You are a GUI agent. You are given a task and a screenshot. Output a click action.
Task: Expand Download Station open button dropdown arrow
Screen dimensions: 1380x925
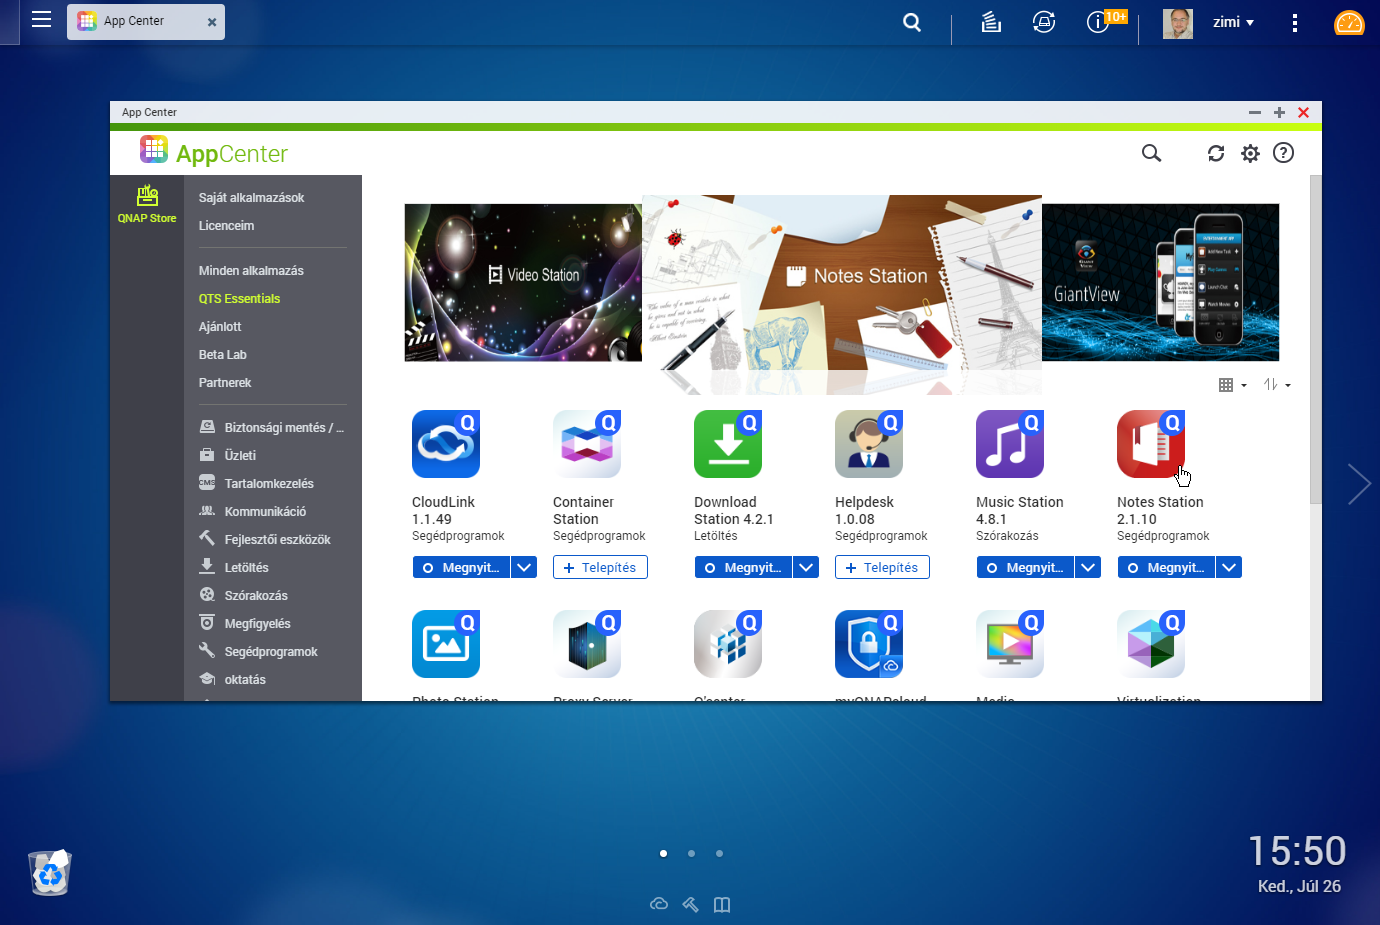coord(806,567)
